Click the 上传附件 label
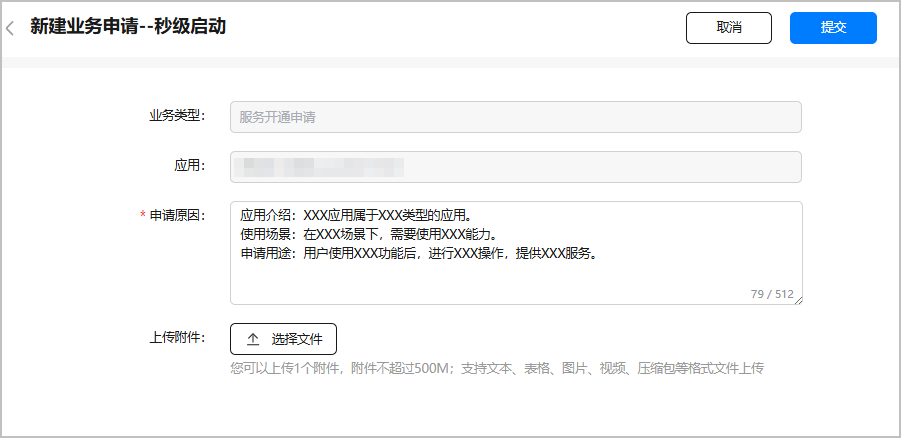 pos(178,337)
